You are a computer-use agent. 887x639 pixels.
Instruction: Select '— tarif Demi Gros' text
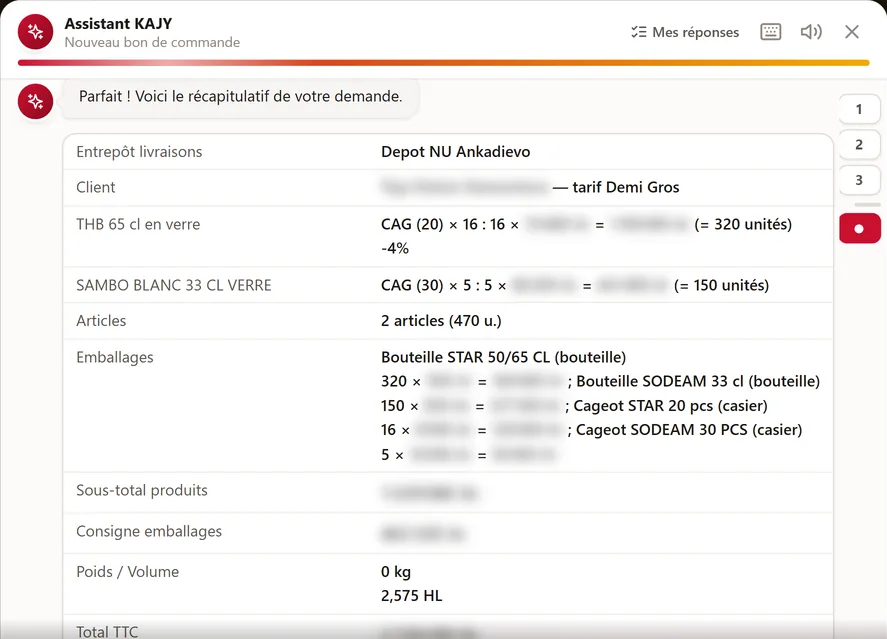click(615, 187)
